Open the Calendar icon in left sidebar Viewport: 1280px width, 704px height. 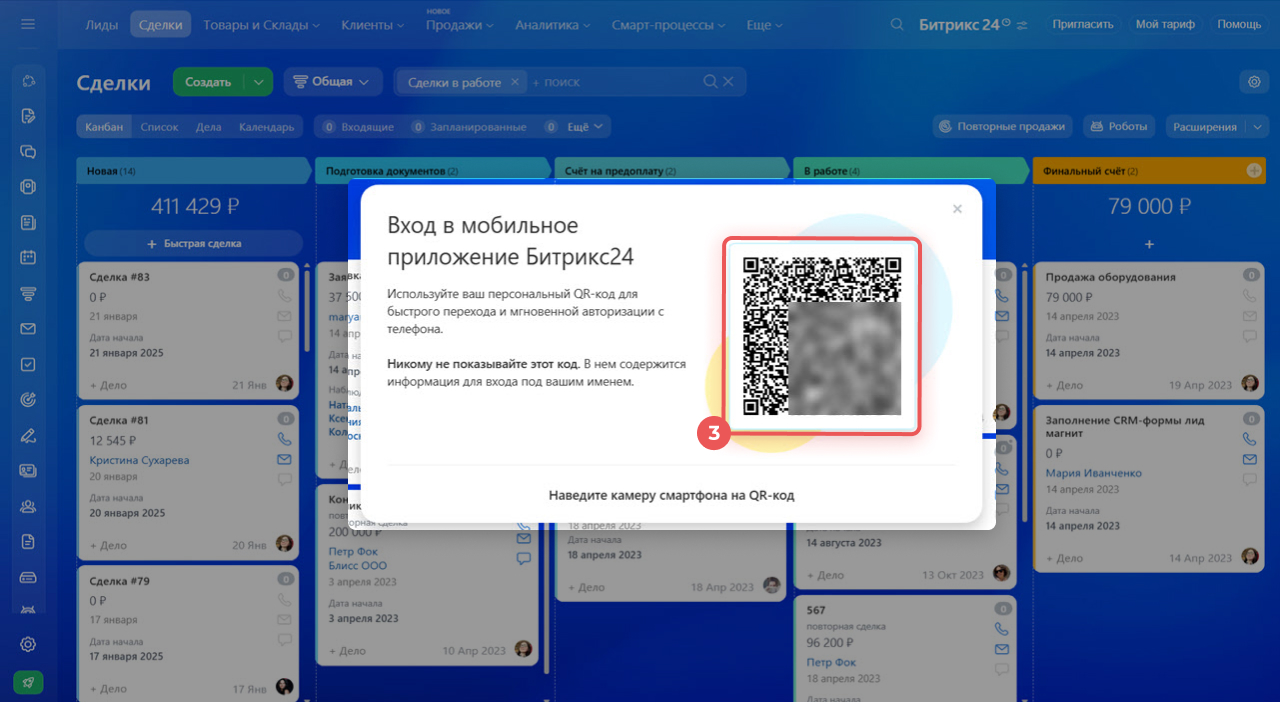[28, 257]
